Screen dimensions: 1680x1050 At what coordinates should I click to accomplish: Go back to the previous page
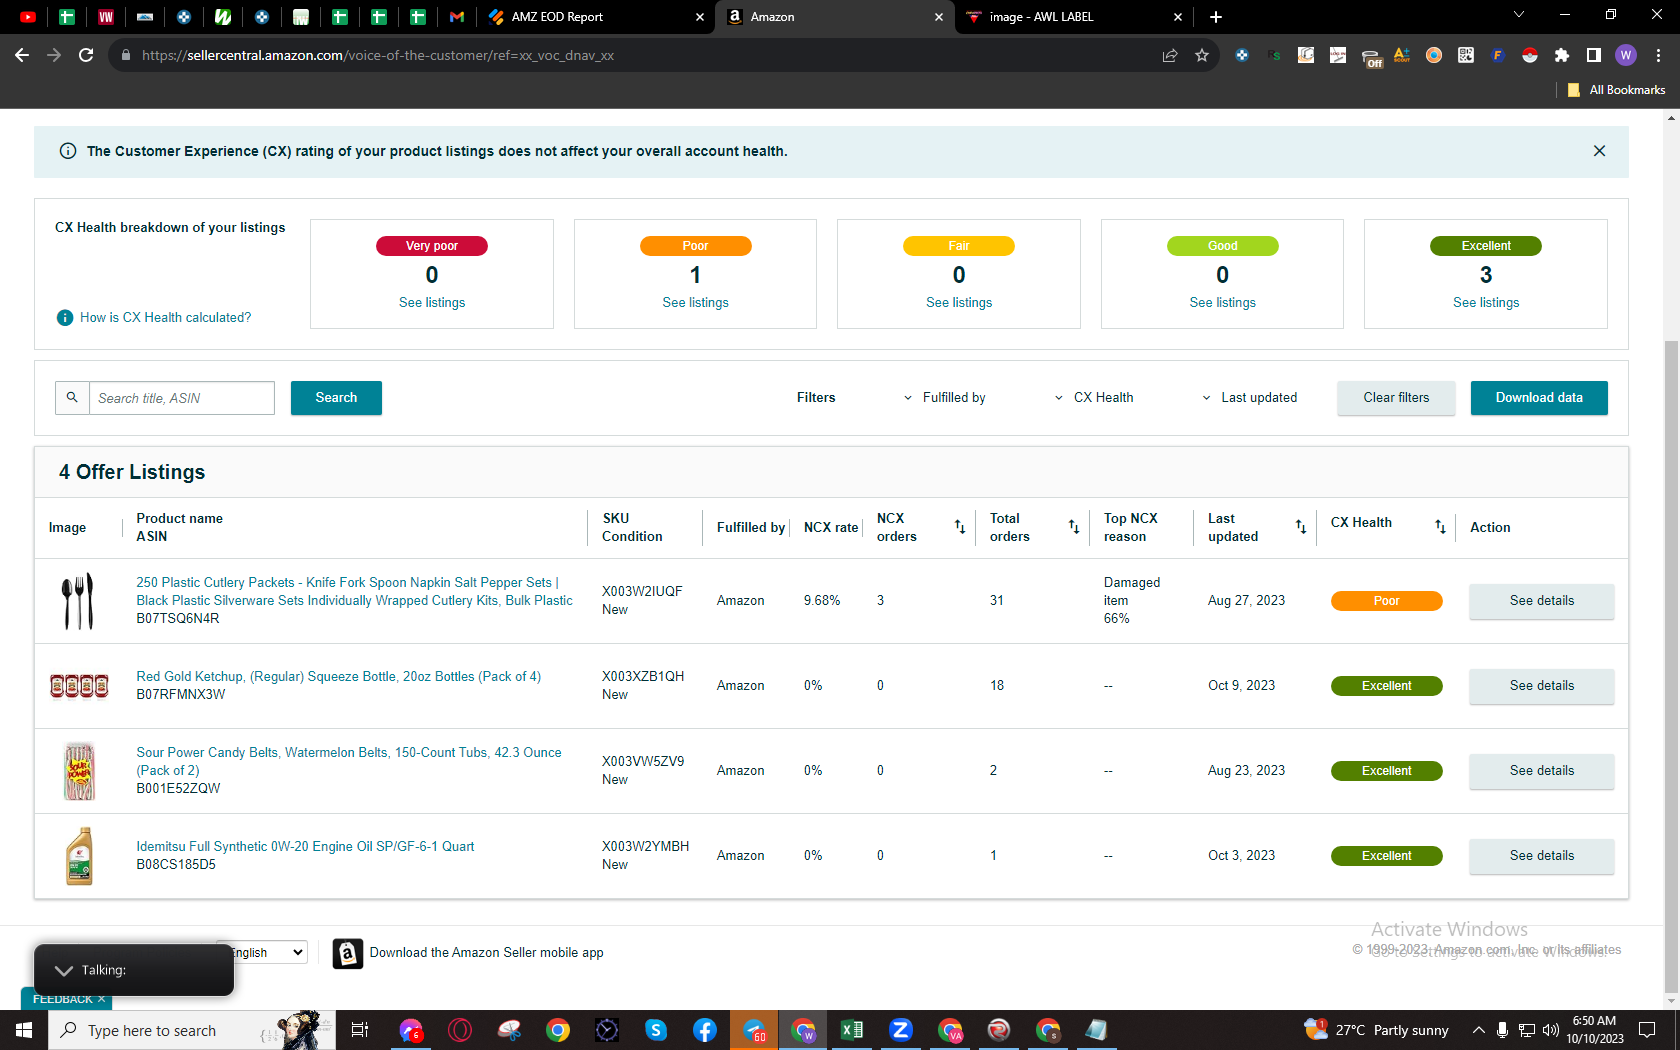(x=22, y=55)
